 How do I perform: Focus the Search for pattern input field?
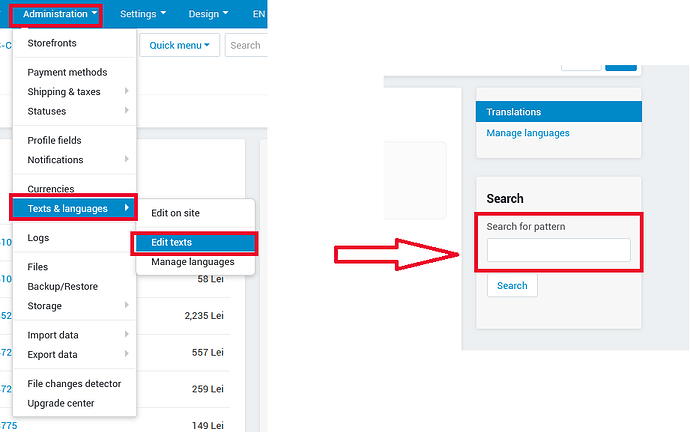(558, 250)
